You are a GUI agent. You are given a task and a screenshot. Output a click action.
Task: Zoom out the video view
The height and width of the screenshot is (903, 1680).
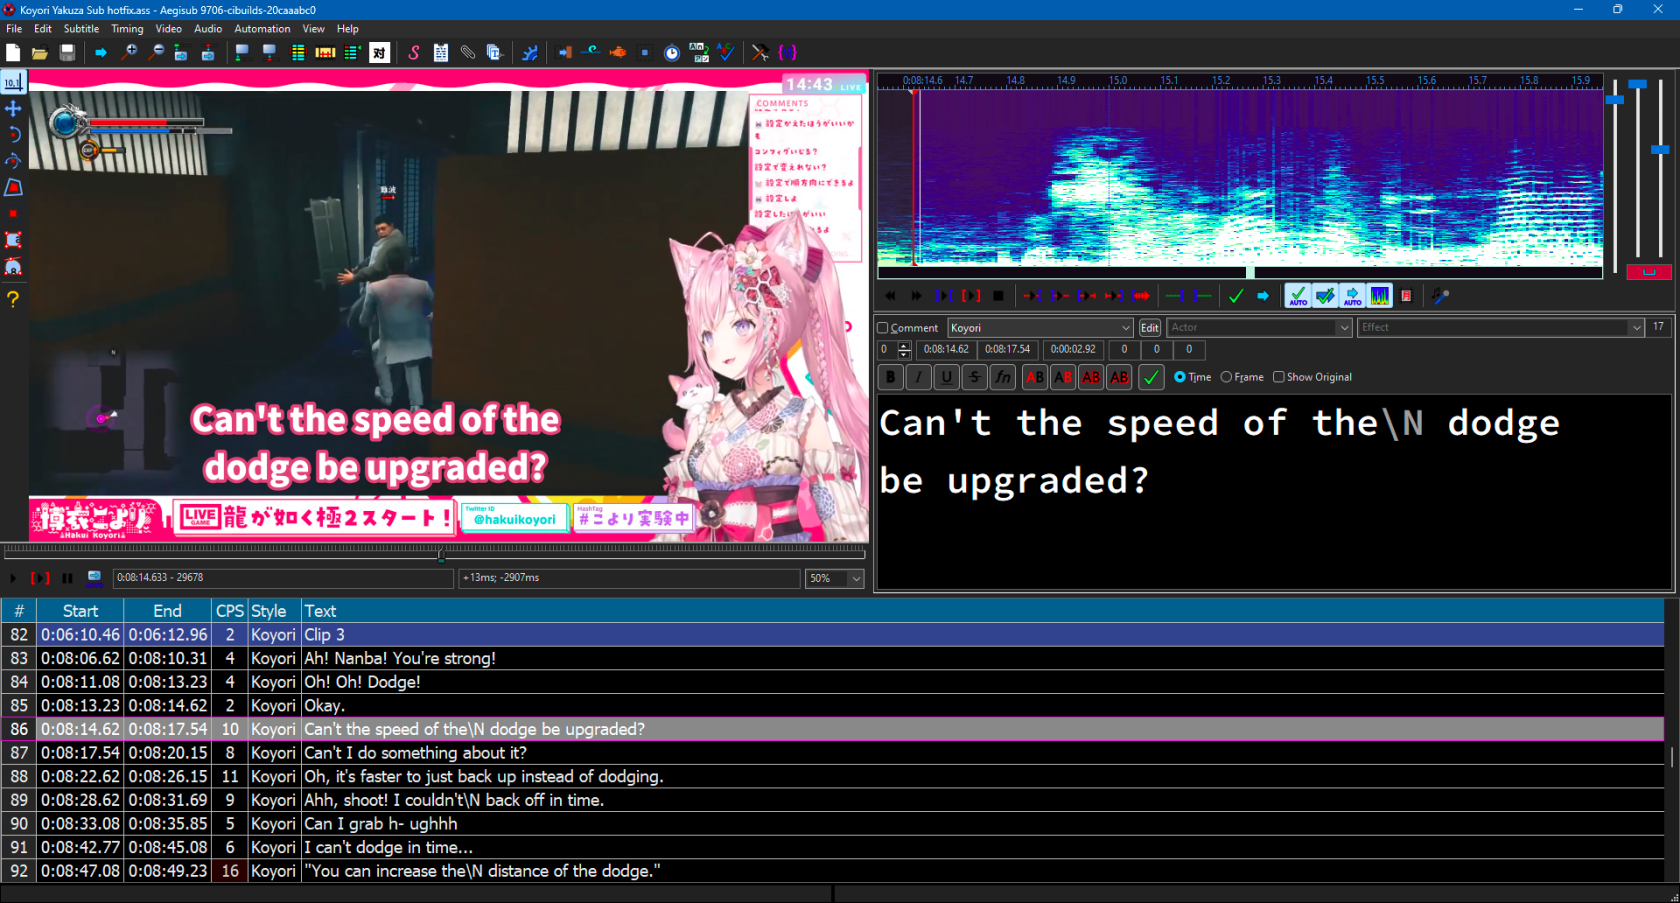(x=156, y=53)
